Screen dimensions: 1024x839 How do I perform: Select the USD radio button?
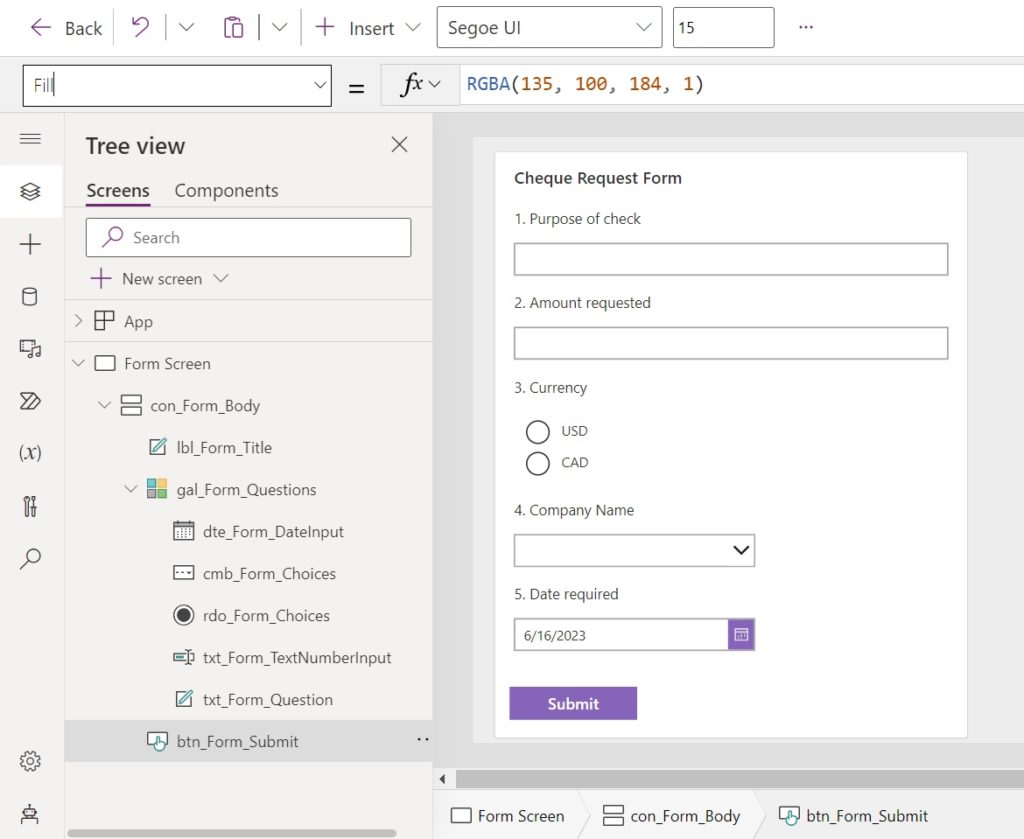pos(536,431)
